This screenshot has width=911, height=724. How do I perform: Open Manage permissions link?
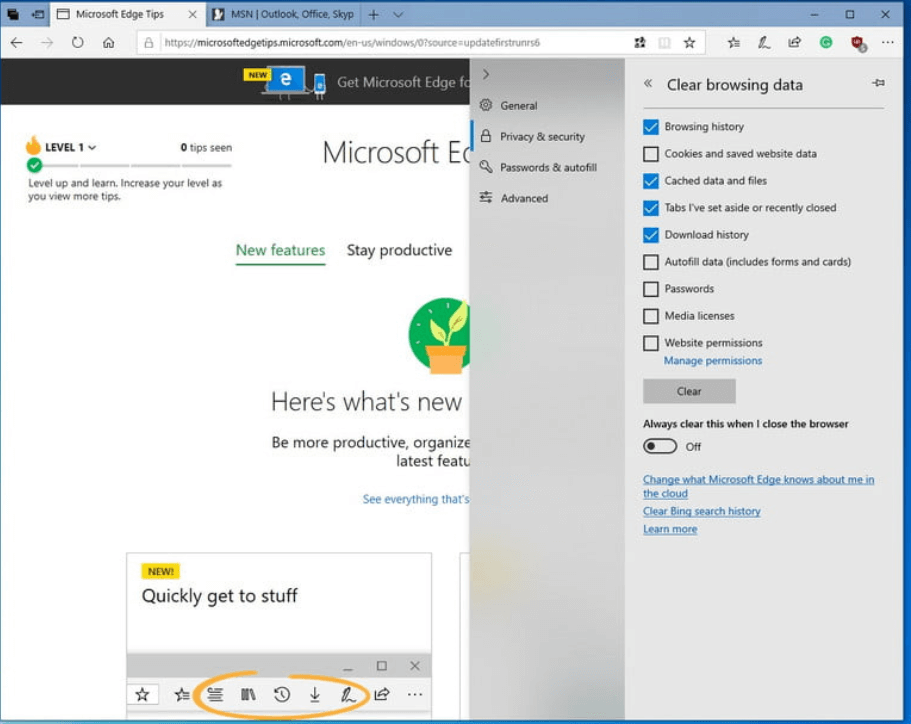click(x=712, y=361)
